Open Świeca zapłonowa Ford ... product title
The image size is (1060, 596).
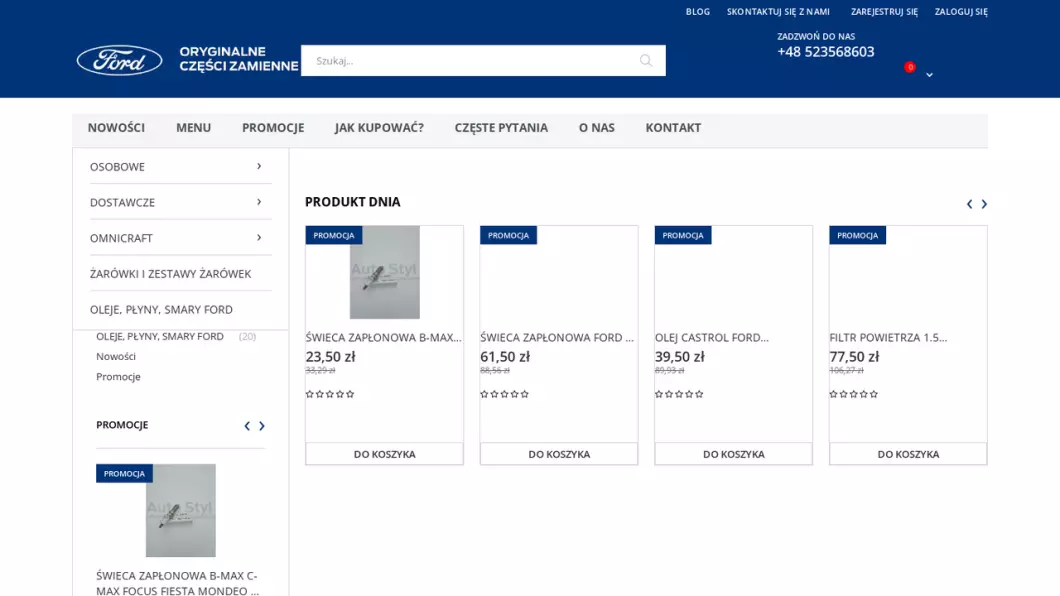[557, 337]
